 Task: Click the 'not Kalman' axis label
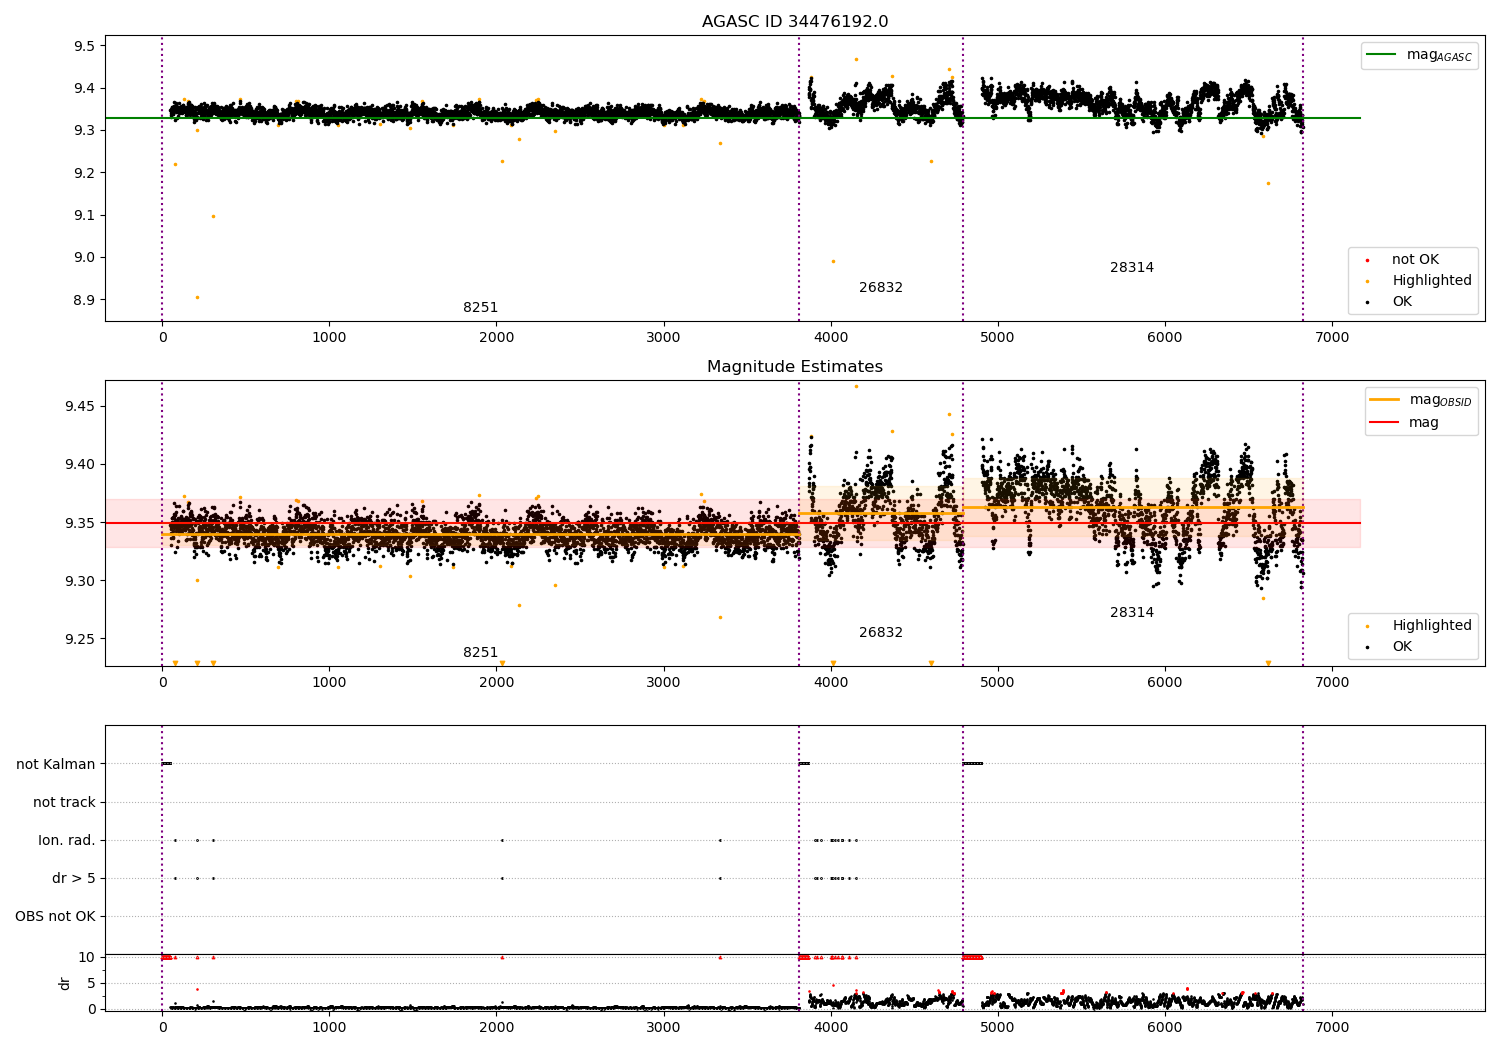(x=56, y=764)
